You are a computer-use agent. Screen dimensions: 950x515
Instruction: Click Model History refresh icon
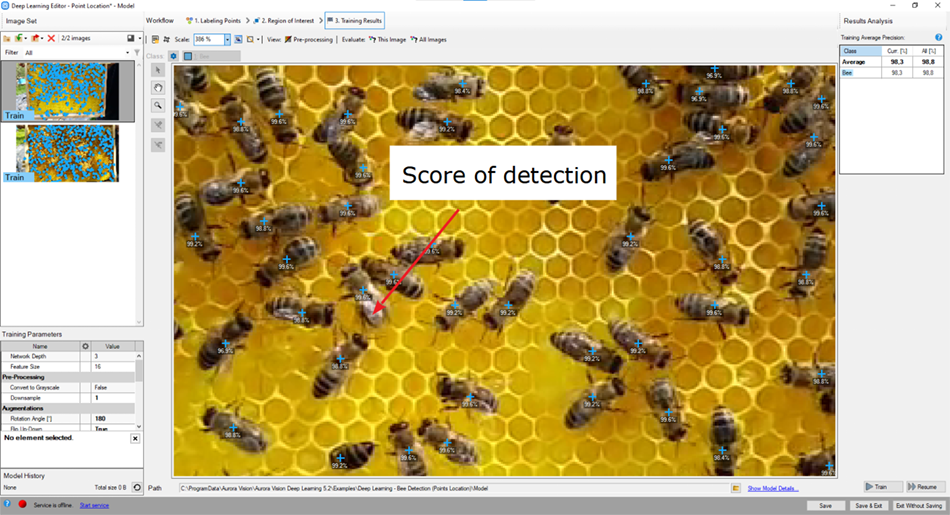click(x=137, y=487)
